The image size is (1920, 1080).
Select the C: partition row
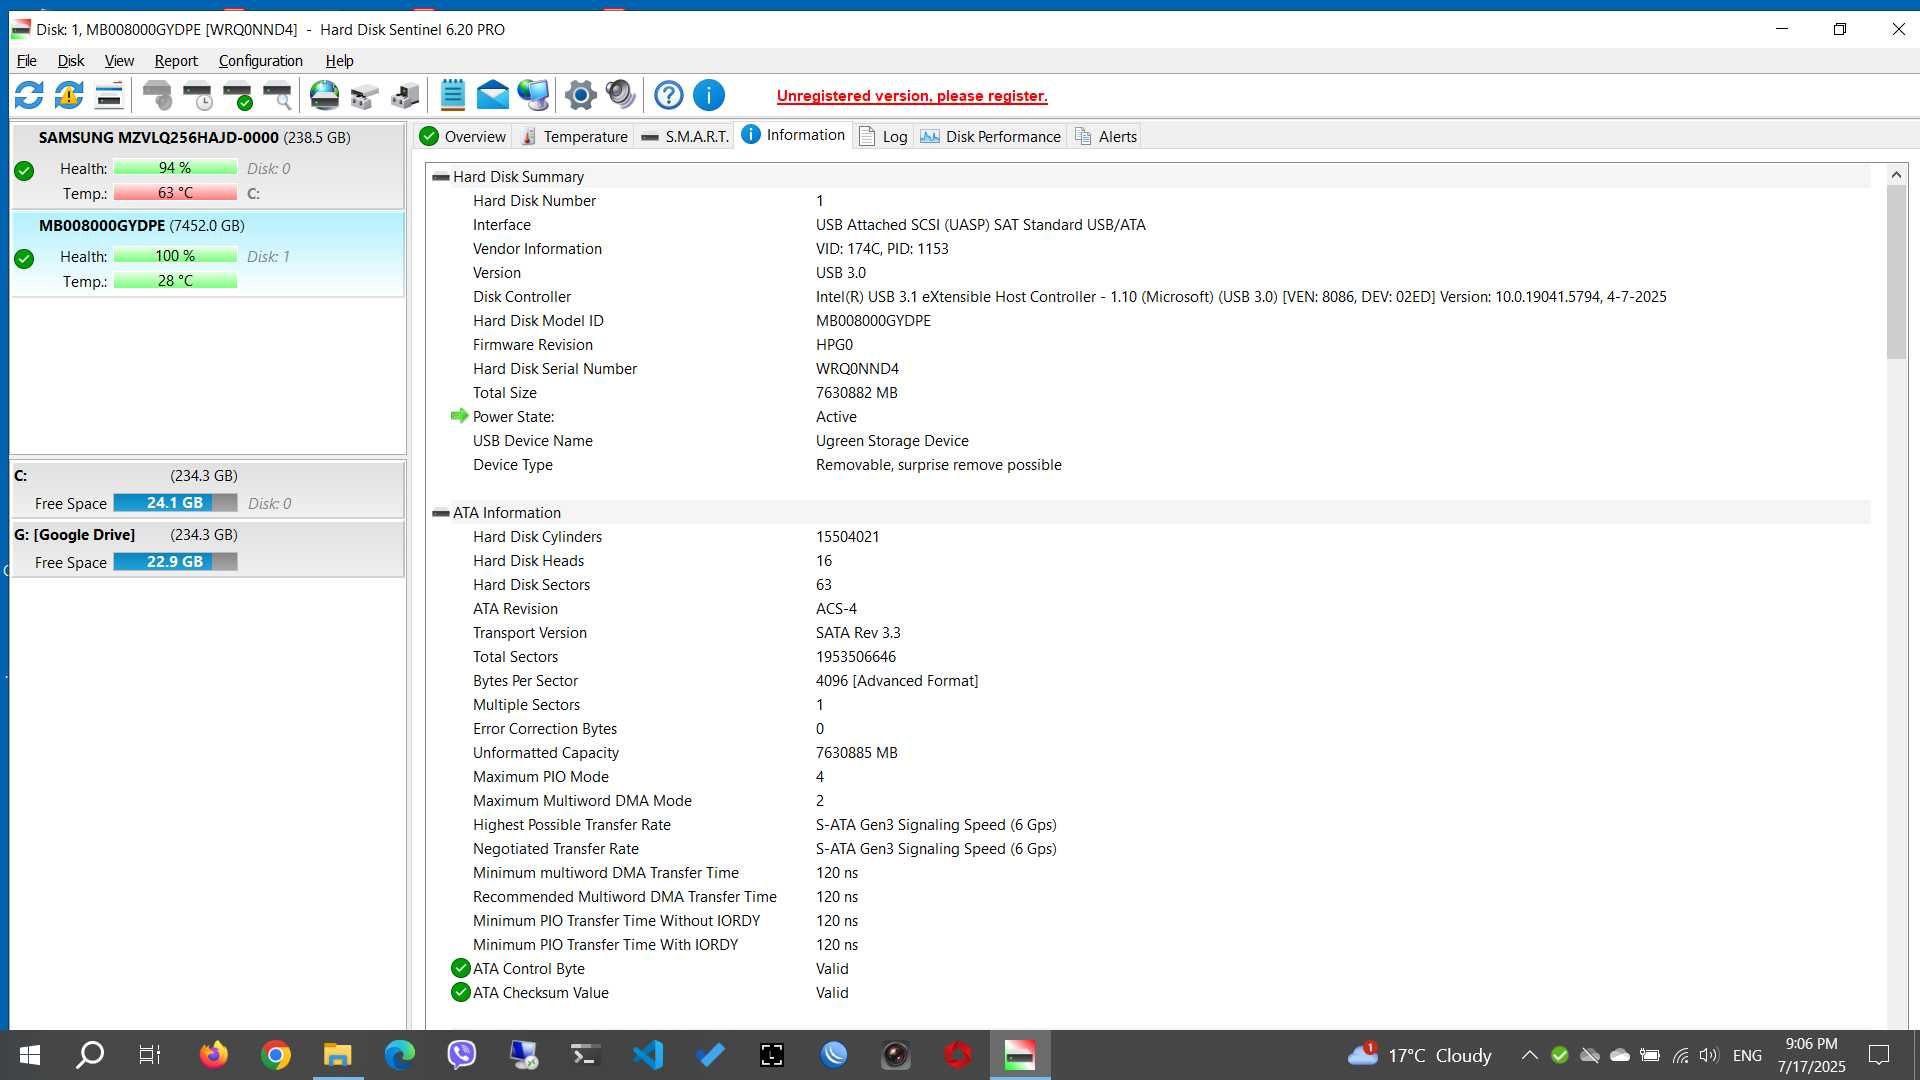coord(207,489)
